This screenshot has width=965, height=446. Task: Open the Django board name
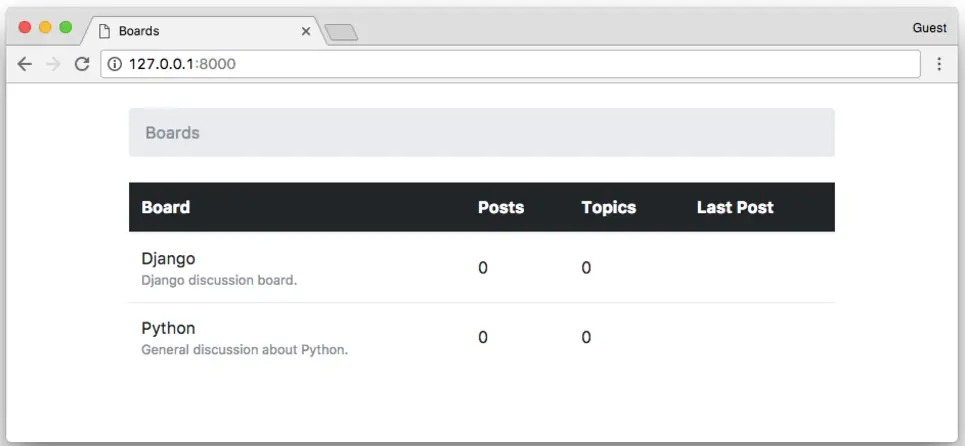168,259
